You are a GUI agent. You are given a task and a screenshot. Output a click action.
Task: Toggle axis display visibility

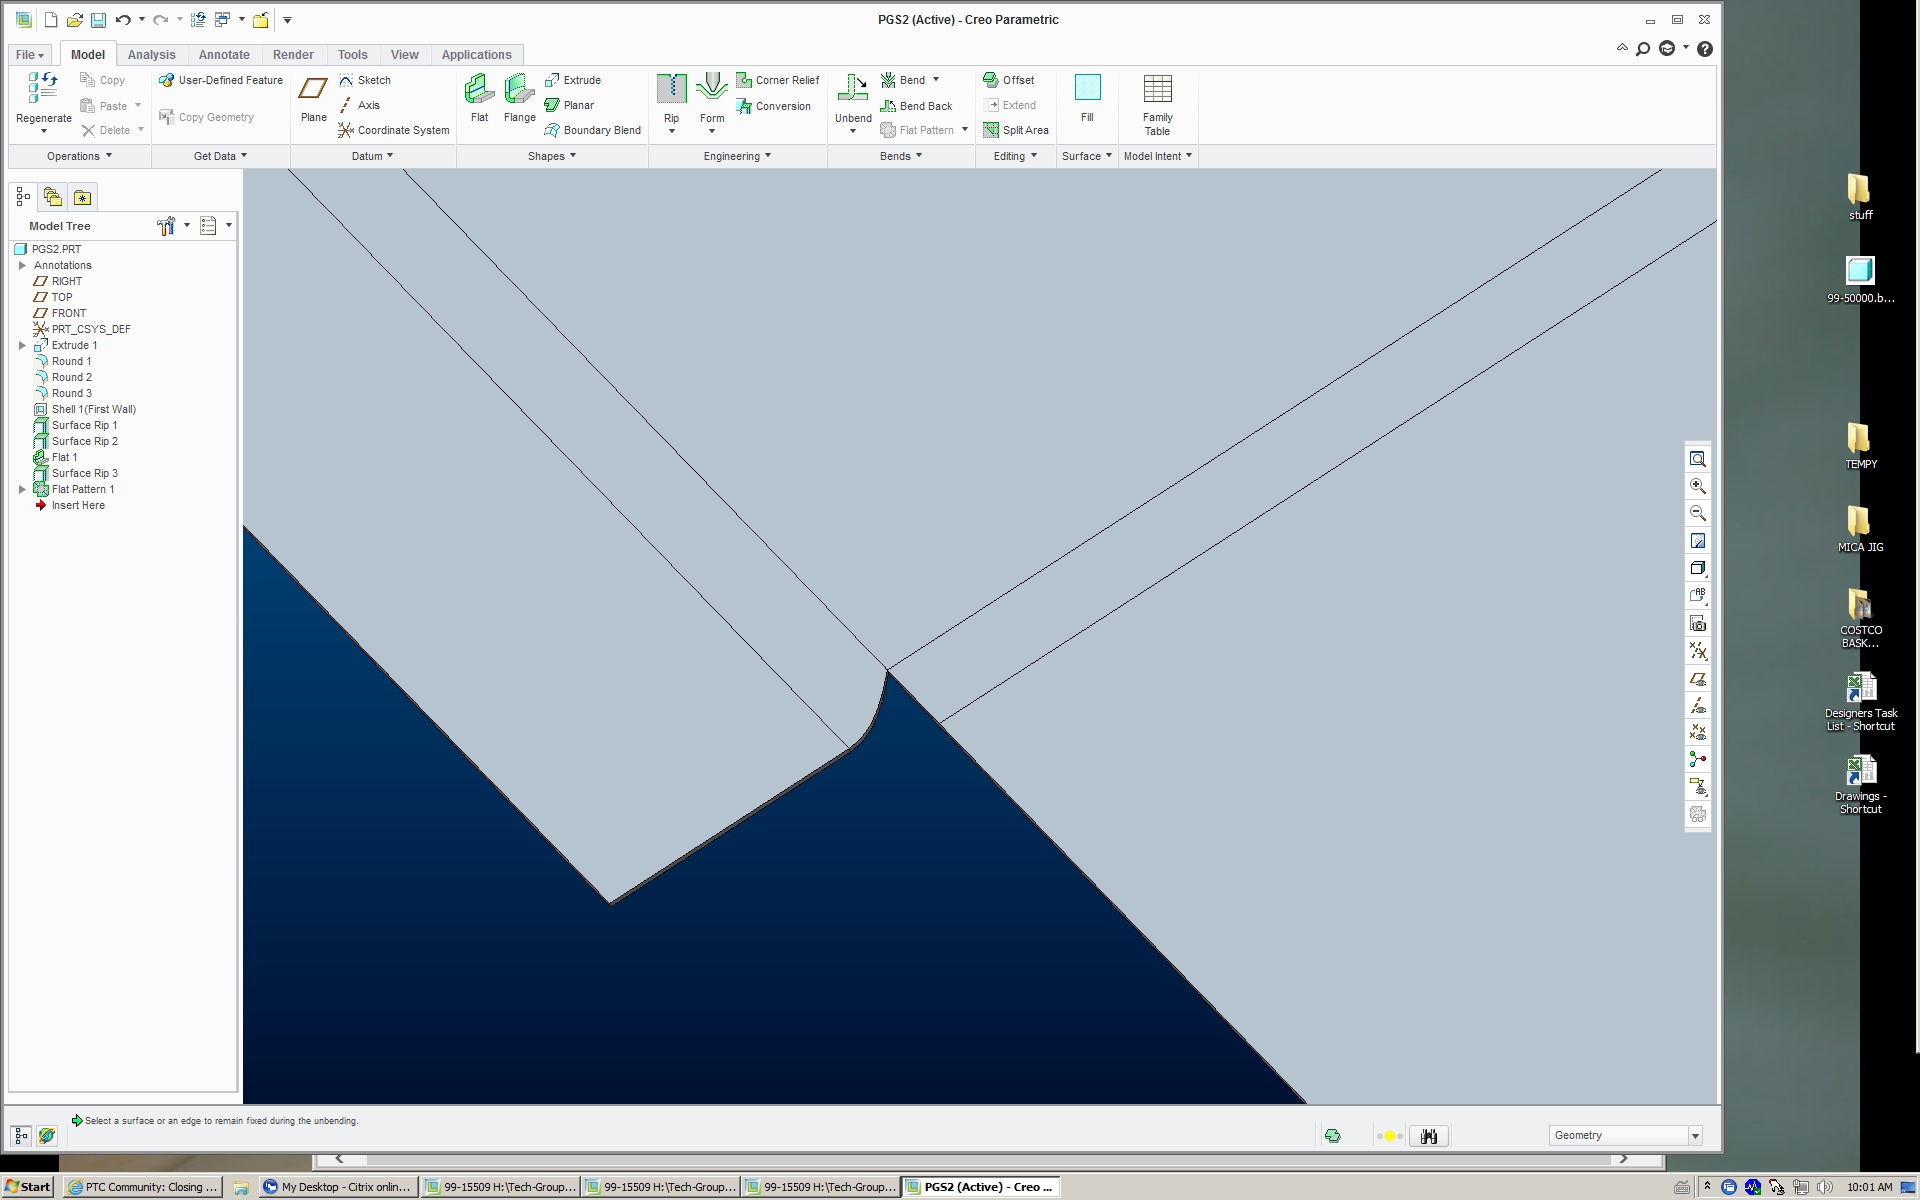(1698, 706)
